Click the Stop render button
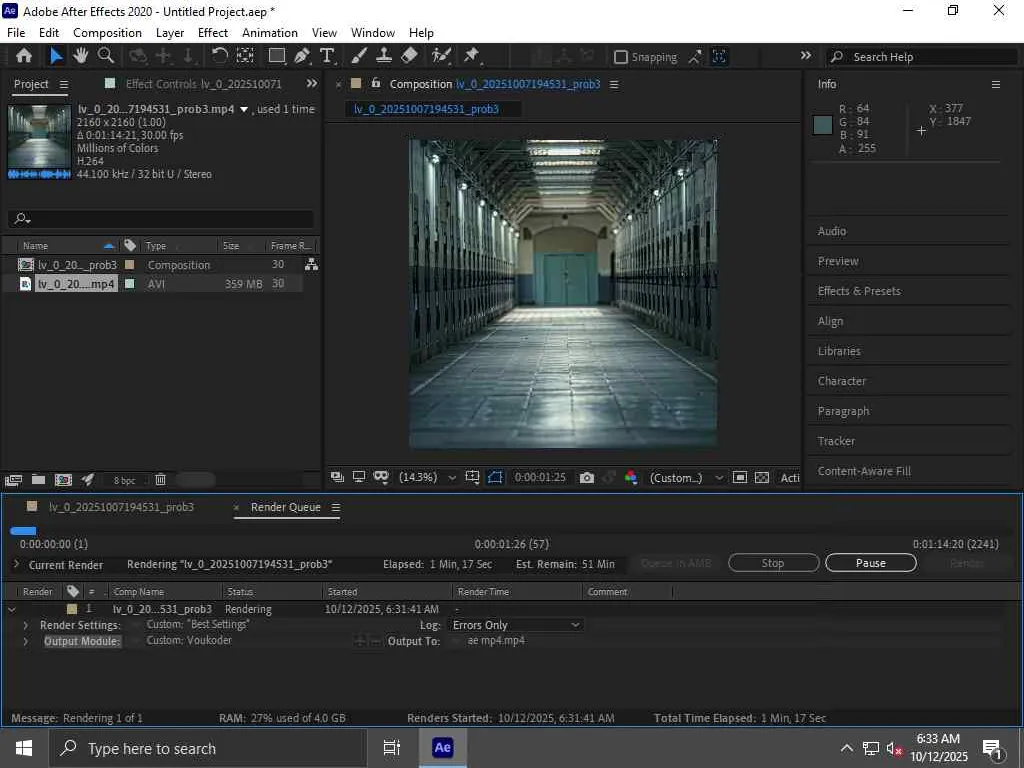 [x=773, y=563]
